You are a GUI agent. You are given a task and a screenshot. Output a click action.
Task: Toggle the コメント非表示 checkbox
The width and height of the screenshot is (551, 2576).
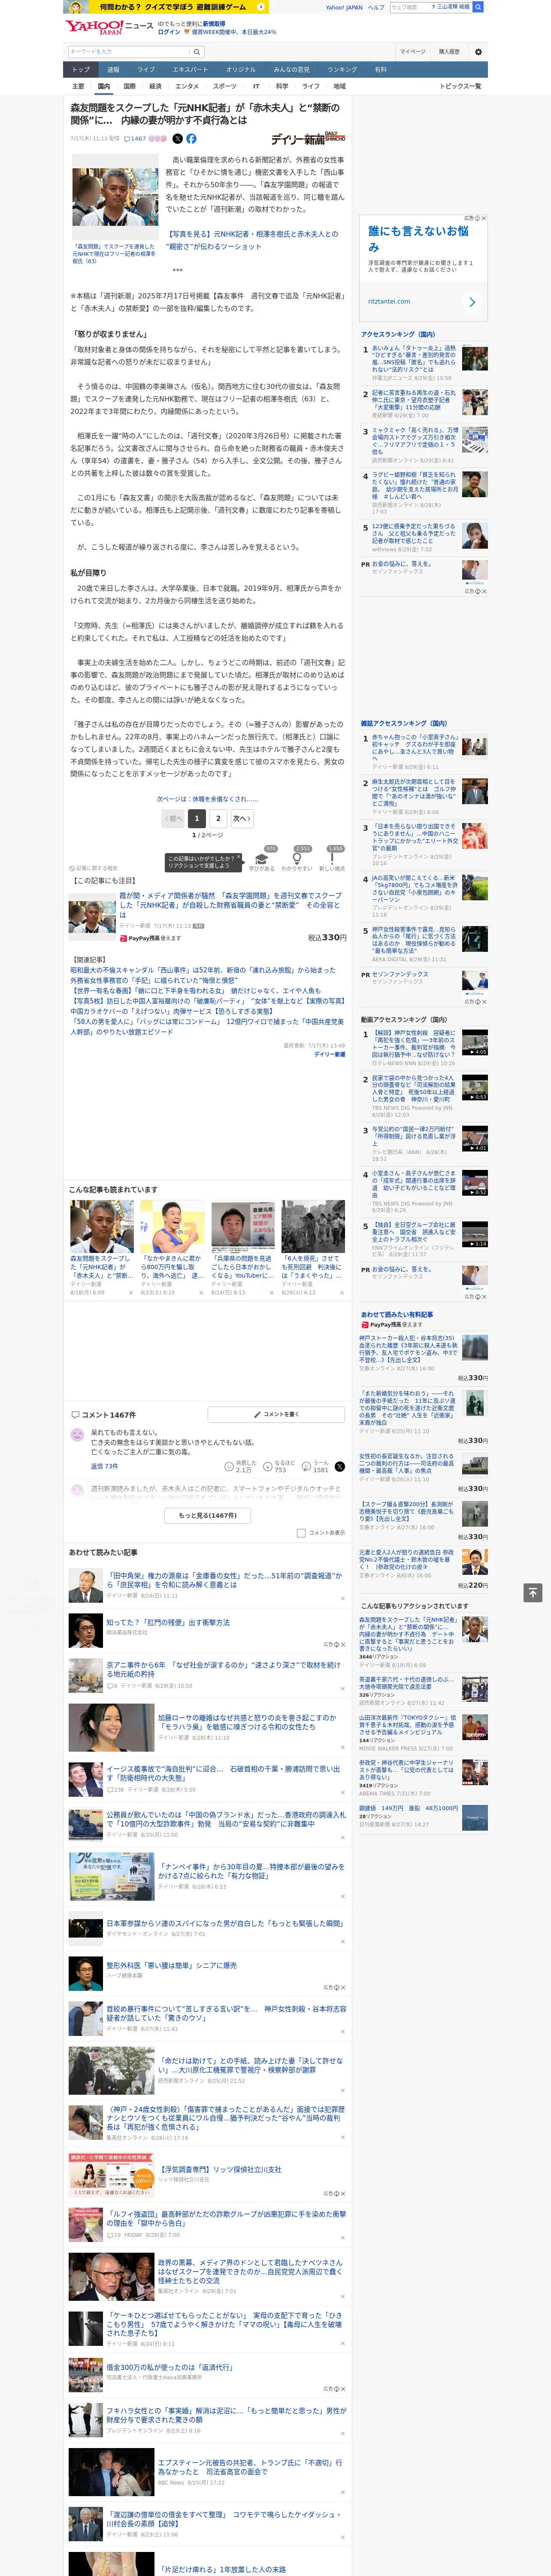click(x=301, y=1533)
